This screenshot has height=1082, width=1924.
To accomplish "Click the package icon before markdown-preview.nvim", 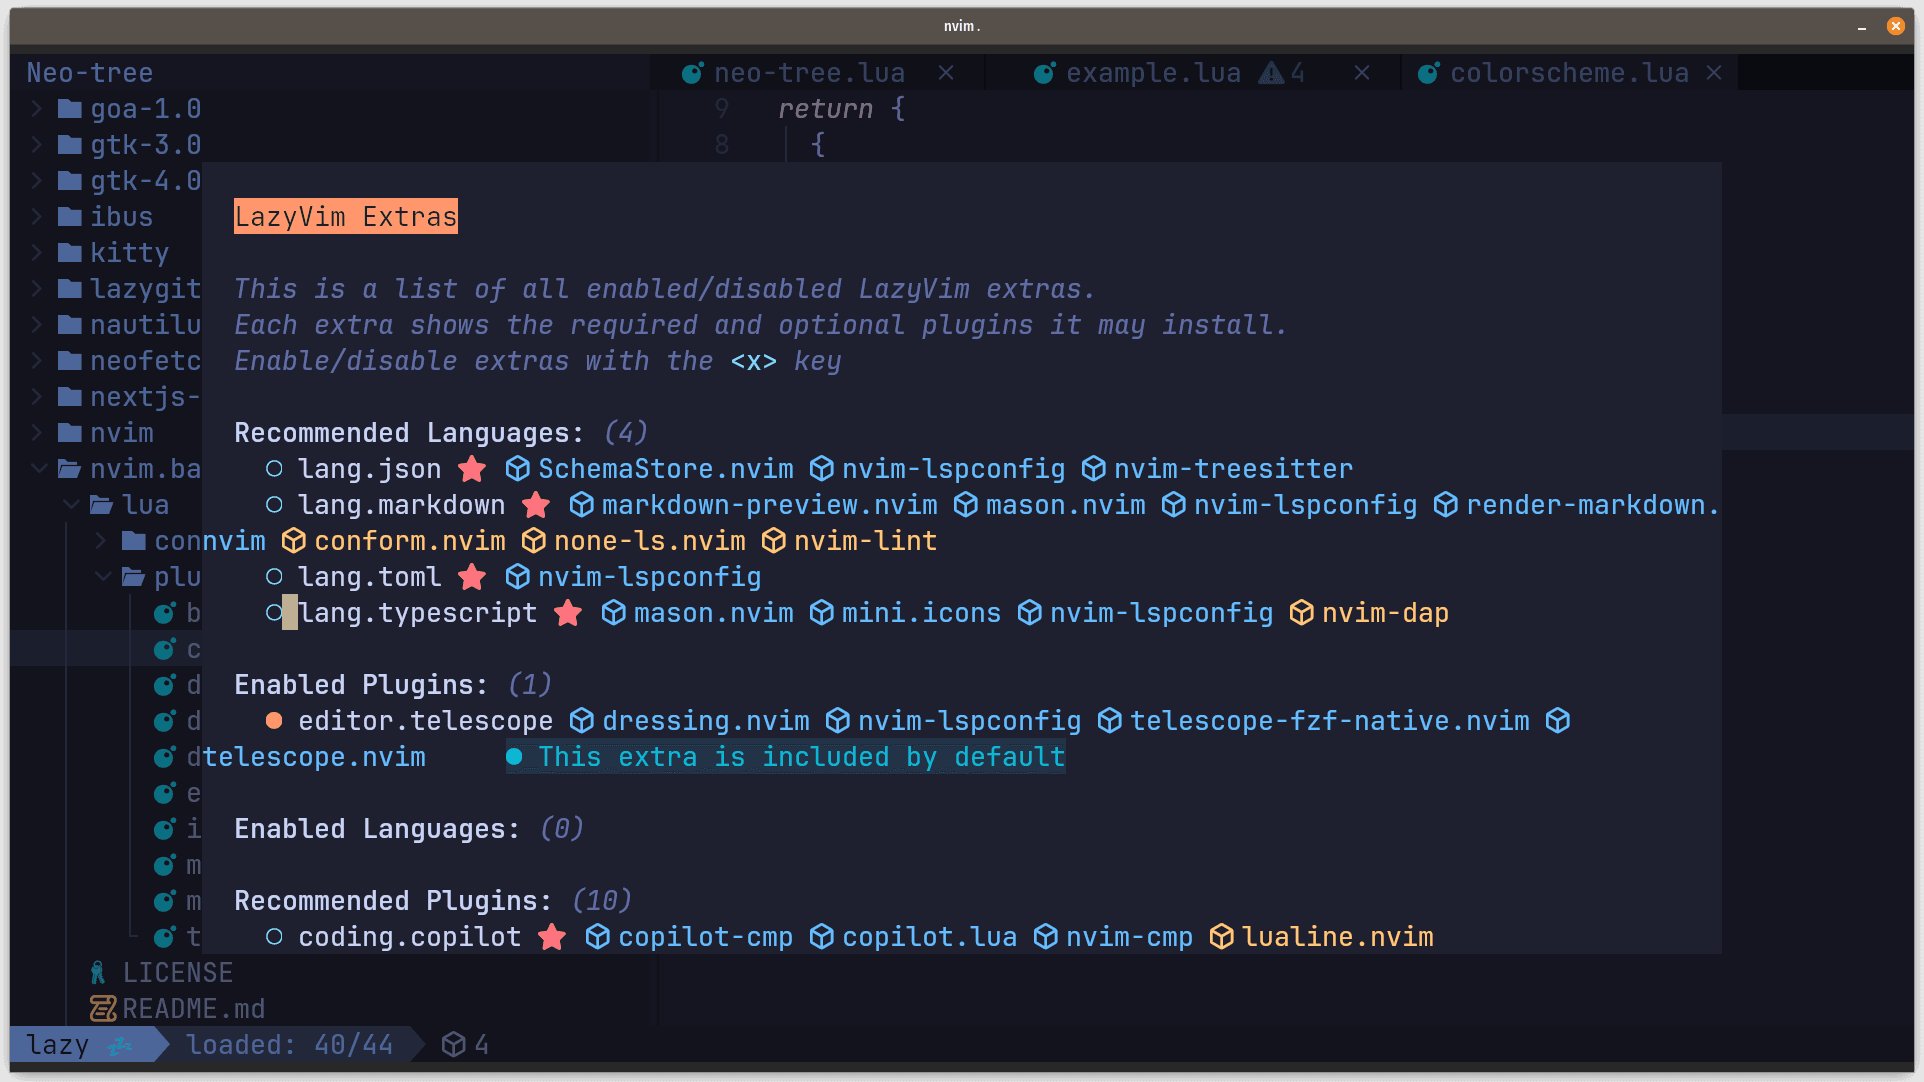I will [x=581, y=505].
